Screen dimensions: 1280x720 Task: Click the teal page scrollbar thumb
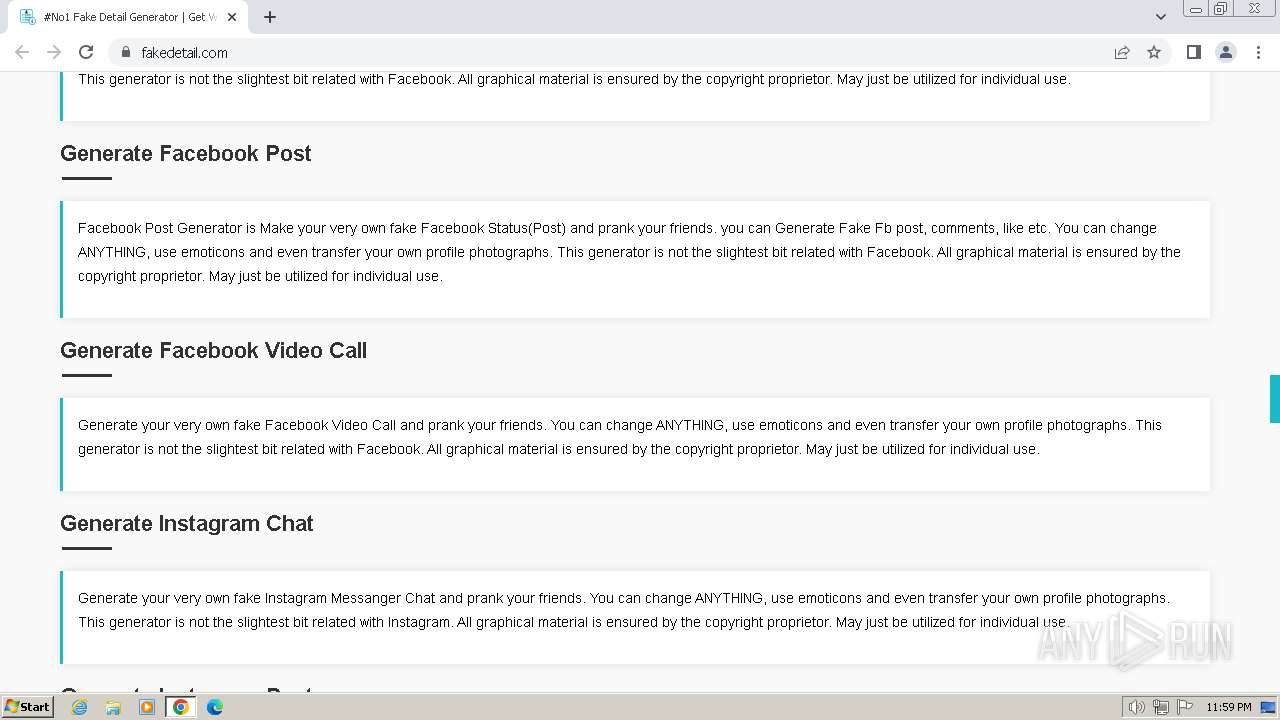click(1274, 399)
